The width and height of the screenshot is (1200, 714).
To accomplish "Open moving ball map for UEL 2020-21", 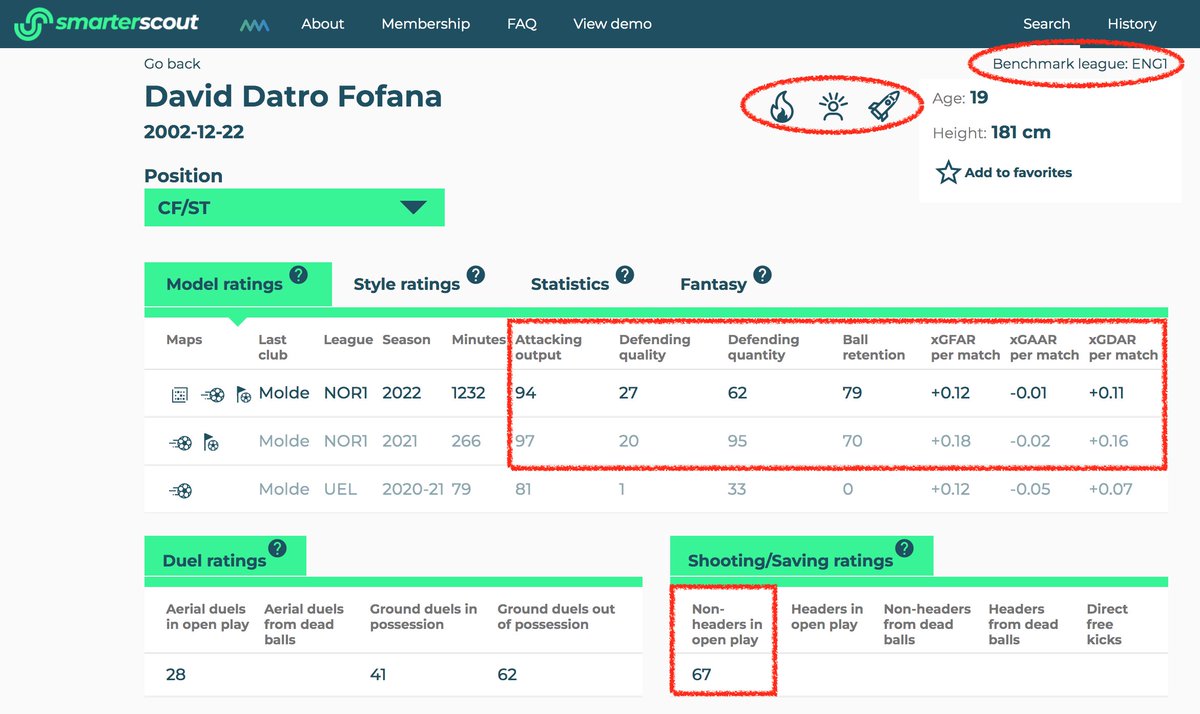I will [181, 490].
